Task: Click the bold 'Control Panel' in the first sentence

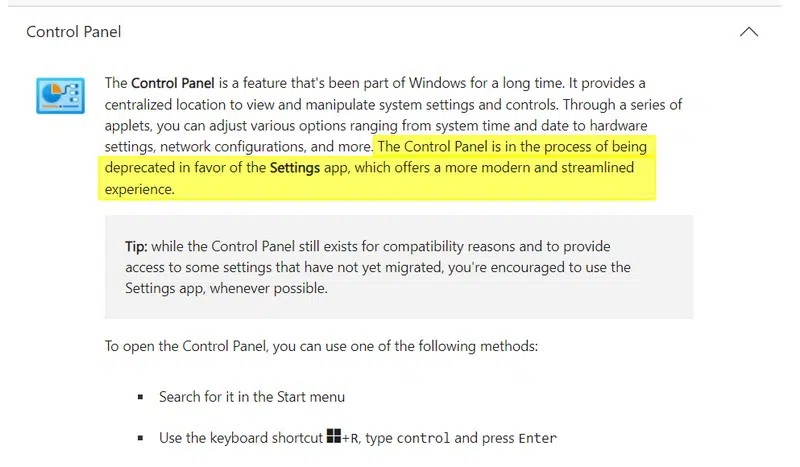Action: 168,83
